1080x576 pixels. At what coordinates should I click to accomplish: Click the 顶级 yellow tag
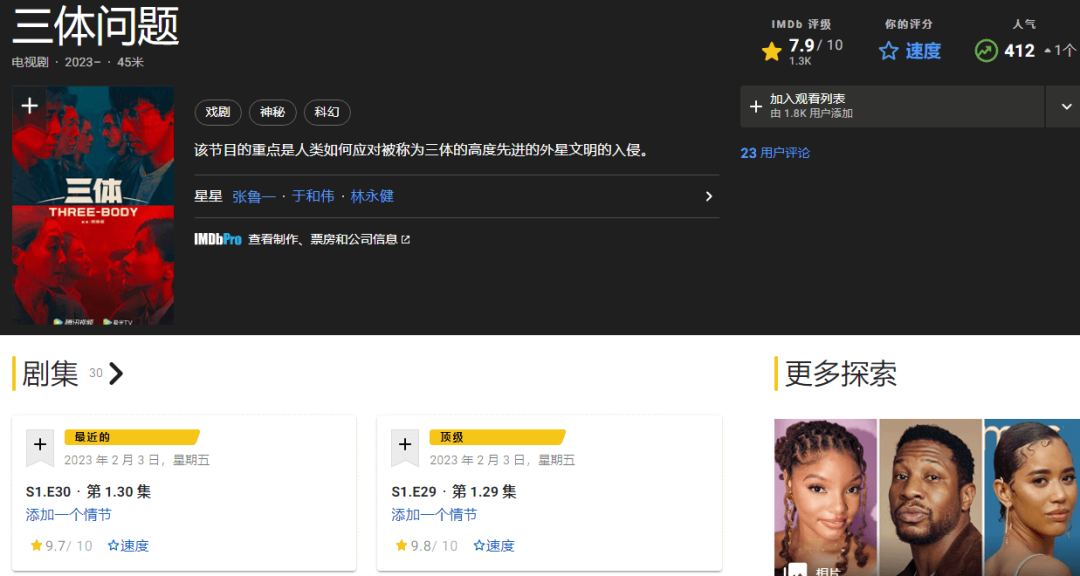(497, 437)
